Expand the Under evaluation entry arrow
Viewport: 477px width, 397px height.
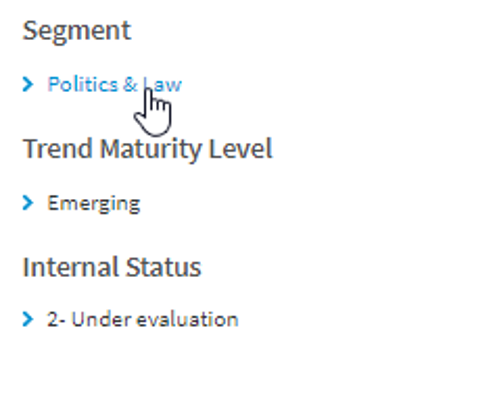[28, 319]
